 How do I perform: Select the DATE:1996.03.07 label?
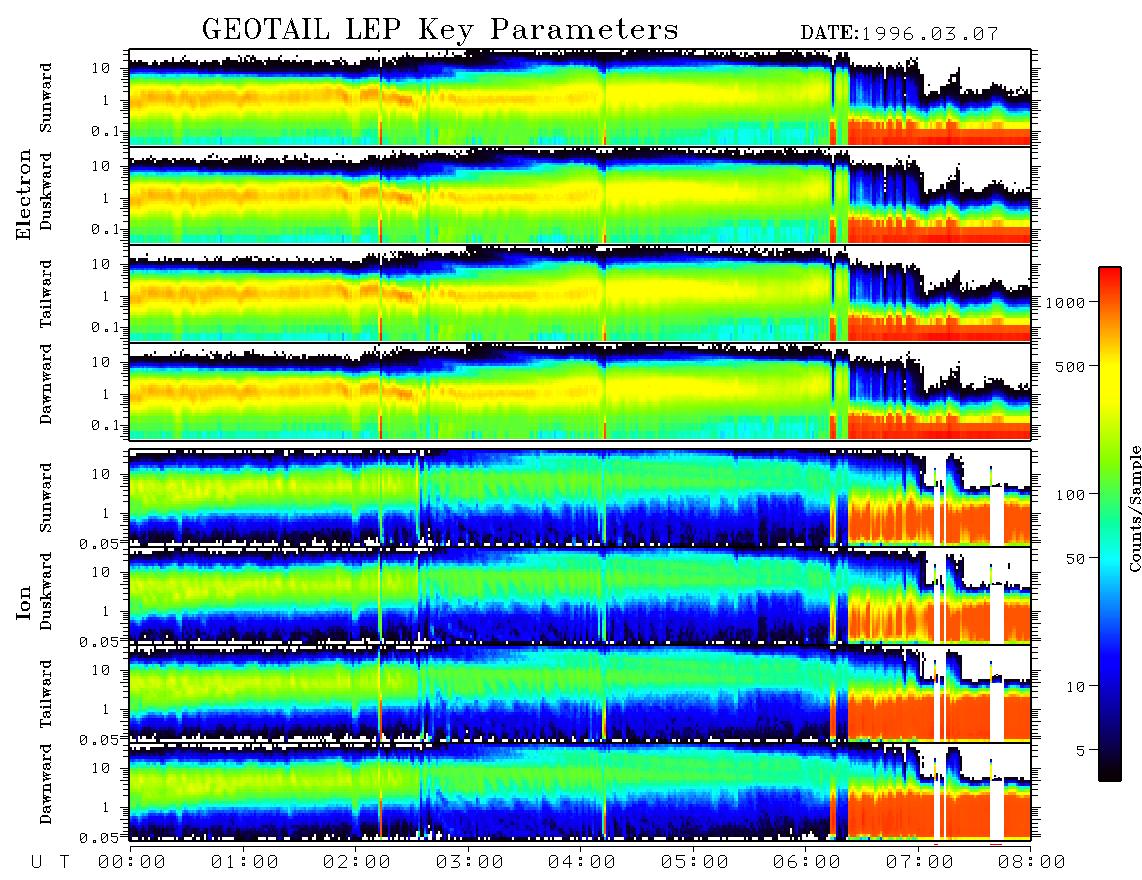click(x=899, y=34)
